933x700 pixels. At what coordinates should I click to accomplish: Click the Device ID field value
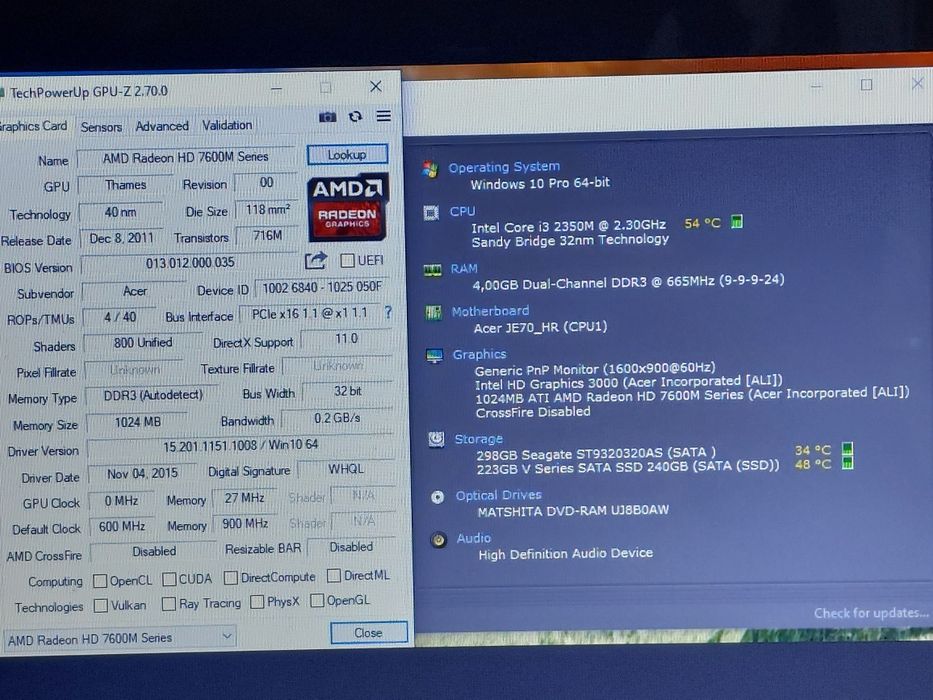point(322,287)
